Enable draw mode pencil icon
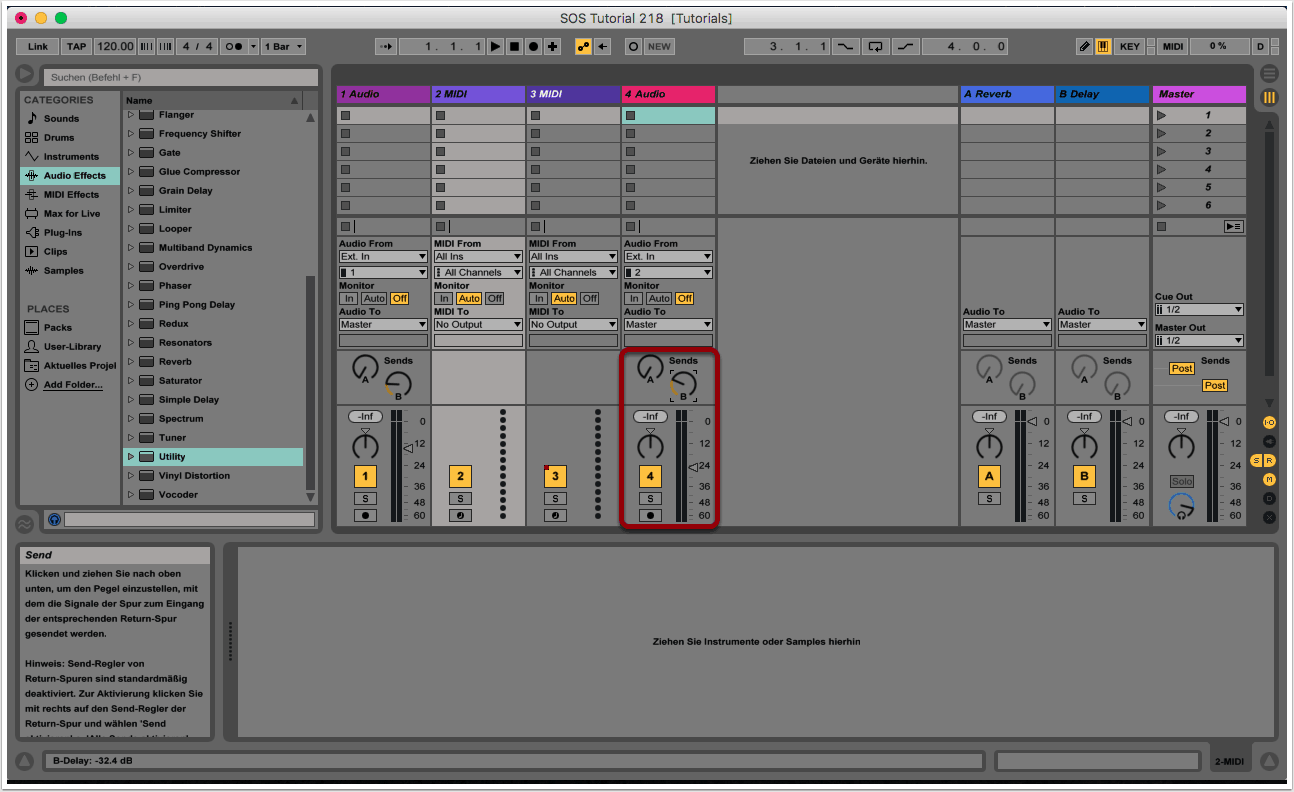The height and width of the screenshot is (792, 1294). tap(1085, 47)
